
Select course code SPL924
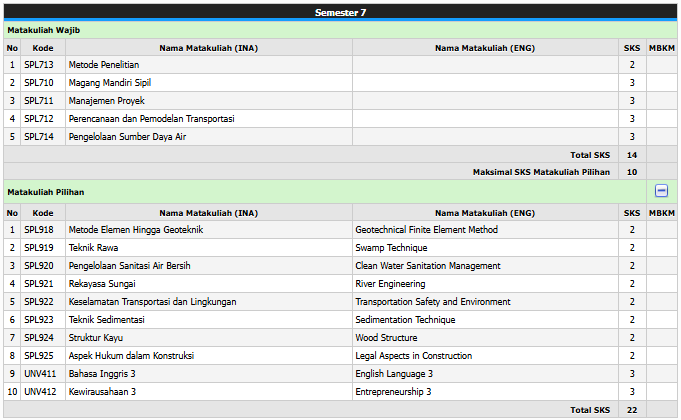(38, 338)
